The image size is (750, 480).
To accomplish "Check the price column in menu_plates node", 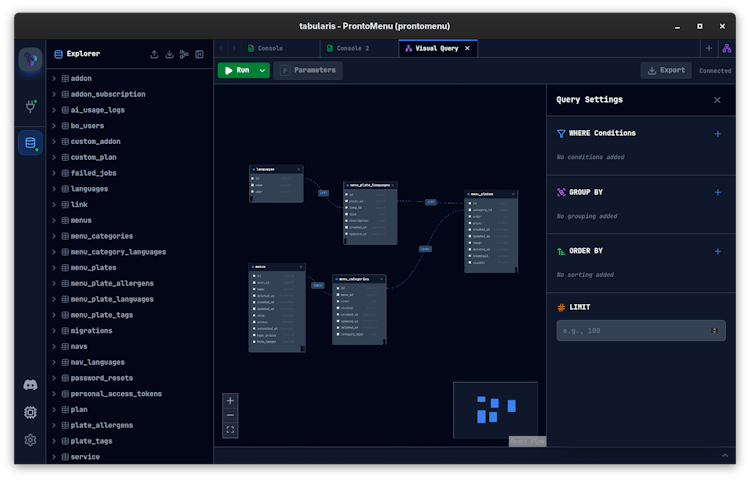I will coord(470,223).
